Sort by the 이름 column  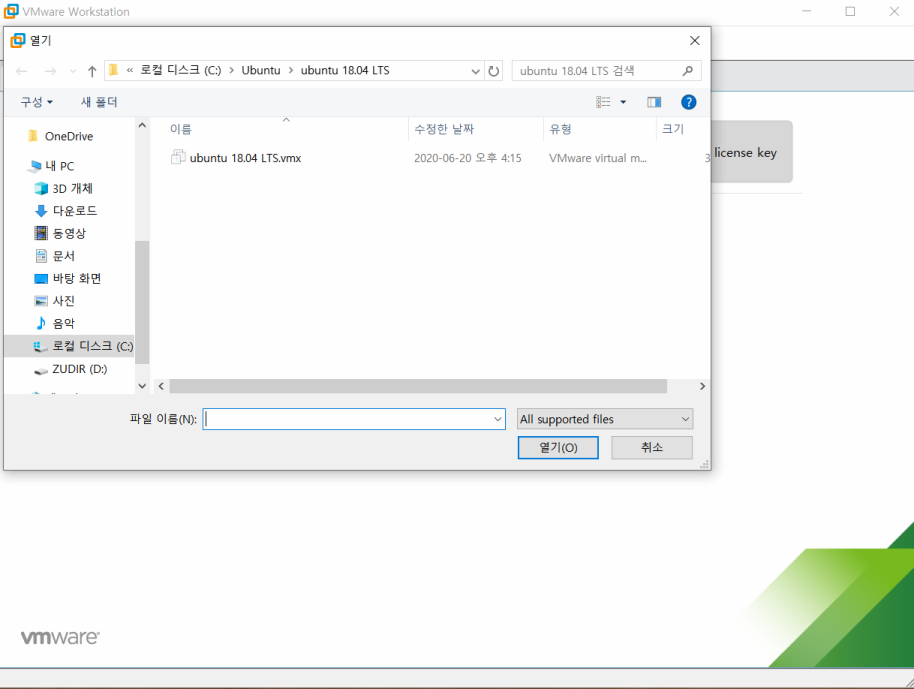(x=181, y=129)
